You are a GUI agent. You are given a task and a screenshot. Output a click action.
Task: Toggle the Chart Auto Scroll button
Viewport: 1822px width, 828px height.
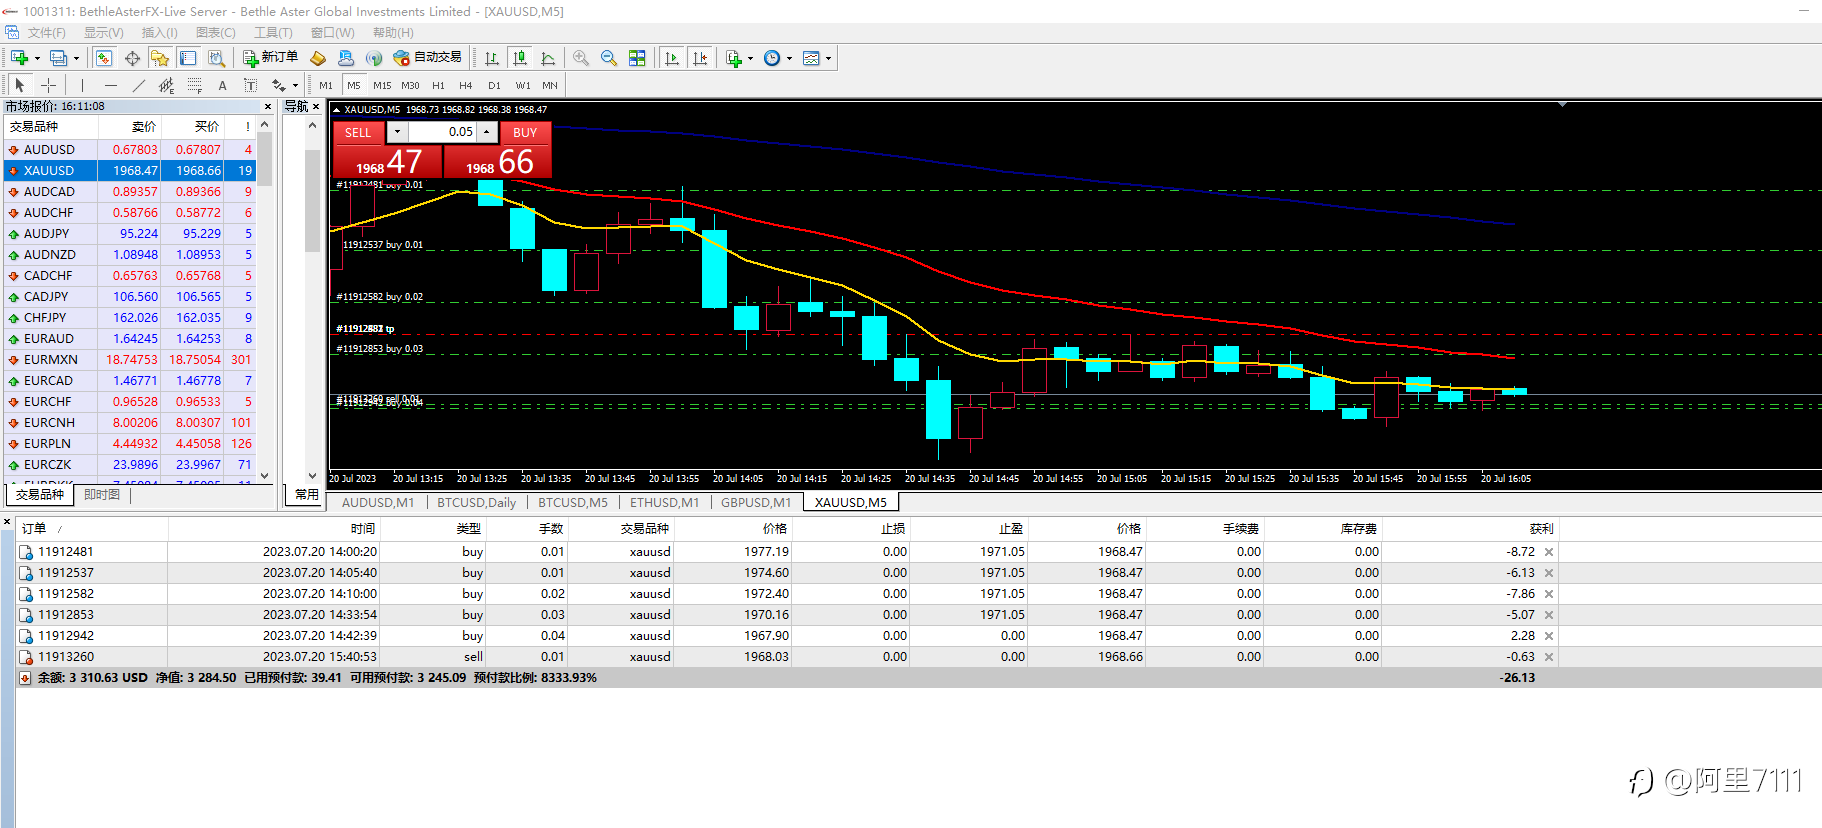(x=672, y=58)
